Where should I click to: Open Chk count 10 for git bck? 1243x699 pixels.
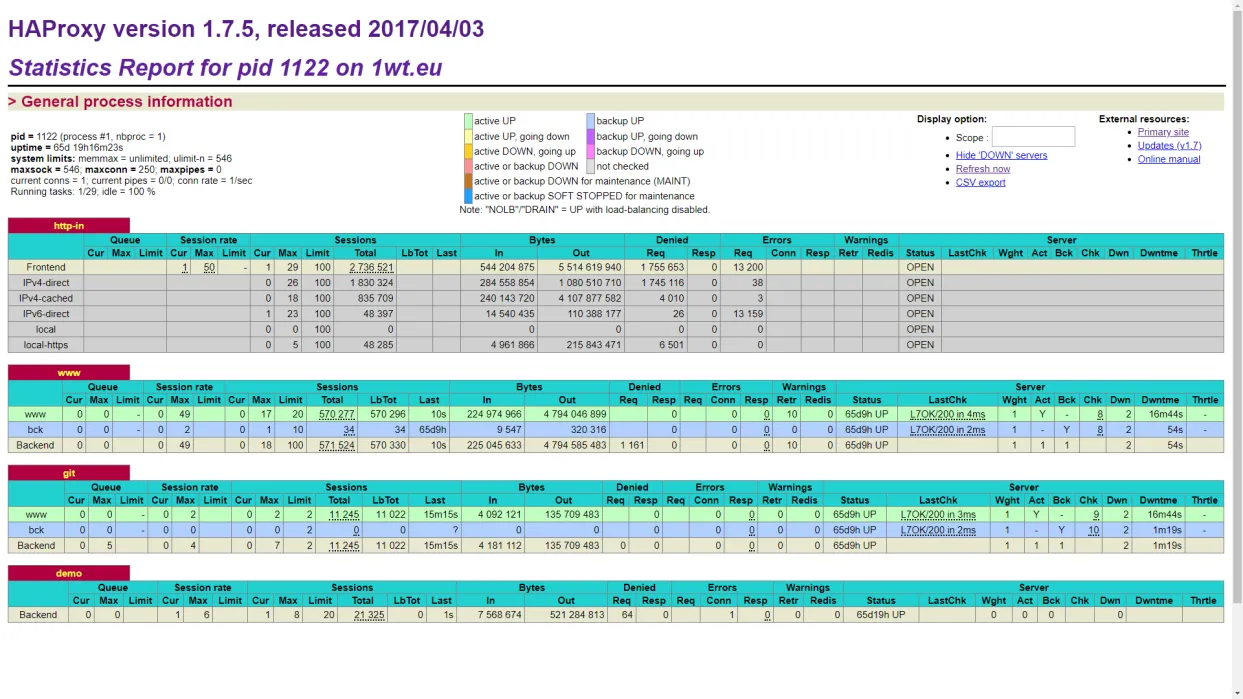click(x=1094, y=530)
